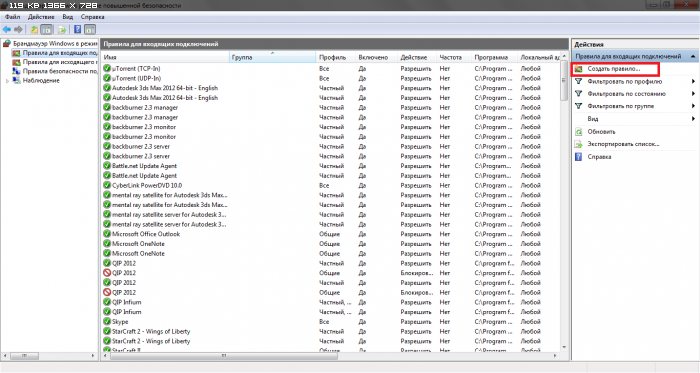The image size is (700, 373).
Task: Select Правила для входящих подключений in the tree
Action: pyautogui.click(x=60, y=53)
